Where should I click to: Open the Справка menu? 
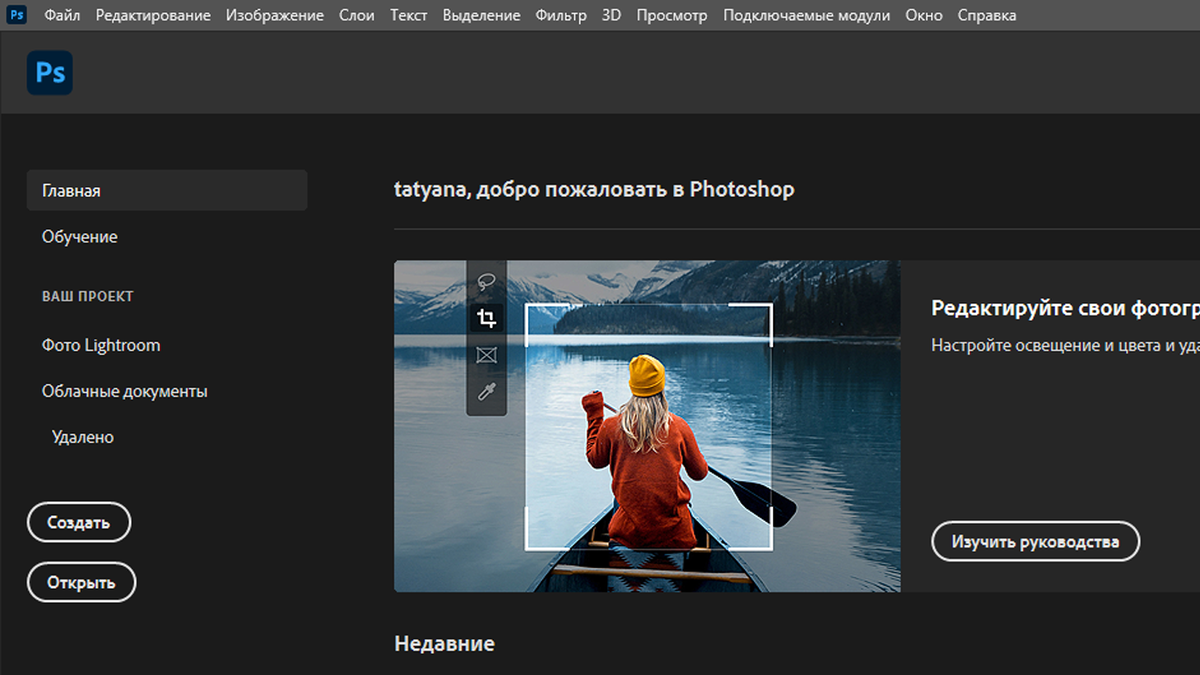point(987,15)
